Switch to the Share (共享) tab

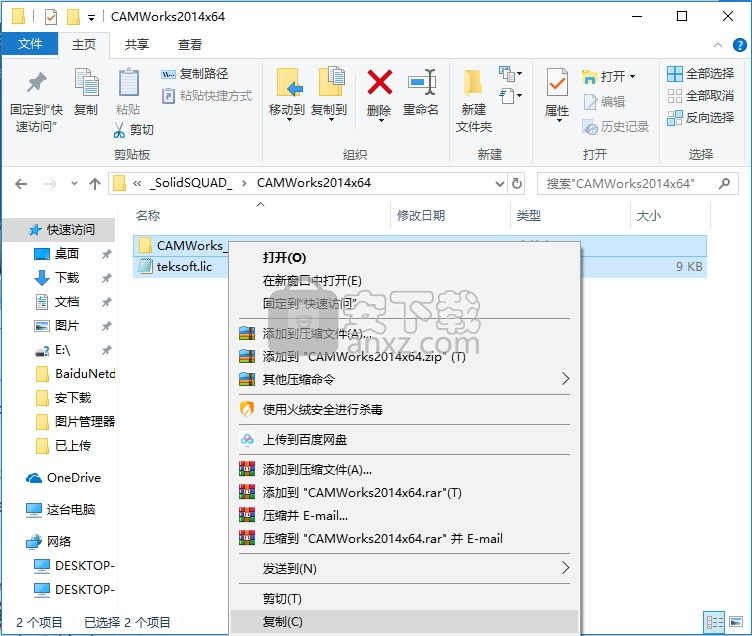pos(137,45)
